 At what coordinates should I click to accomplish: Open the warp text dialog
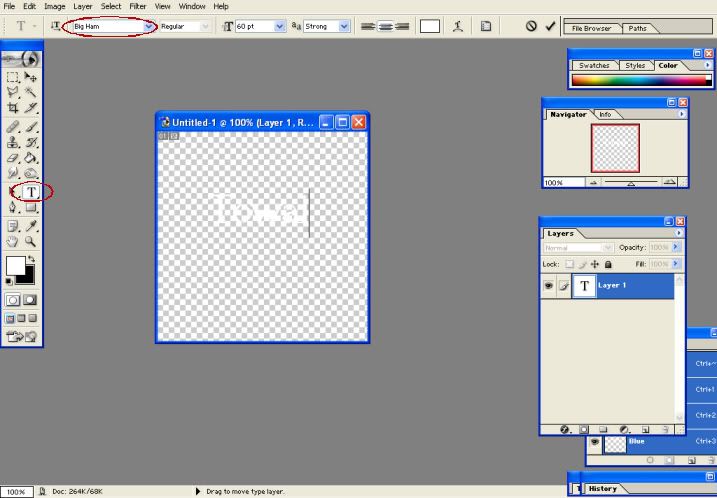click(x=458, y=27)
